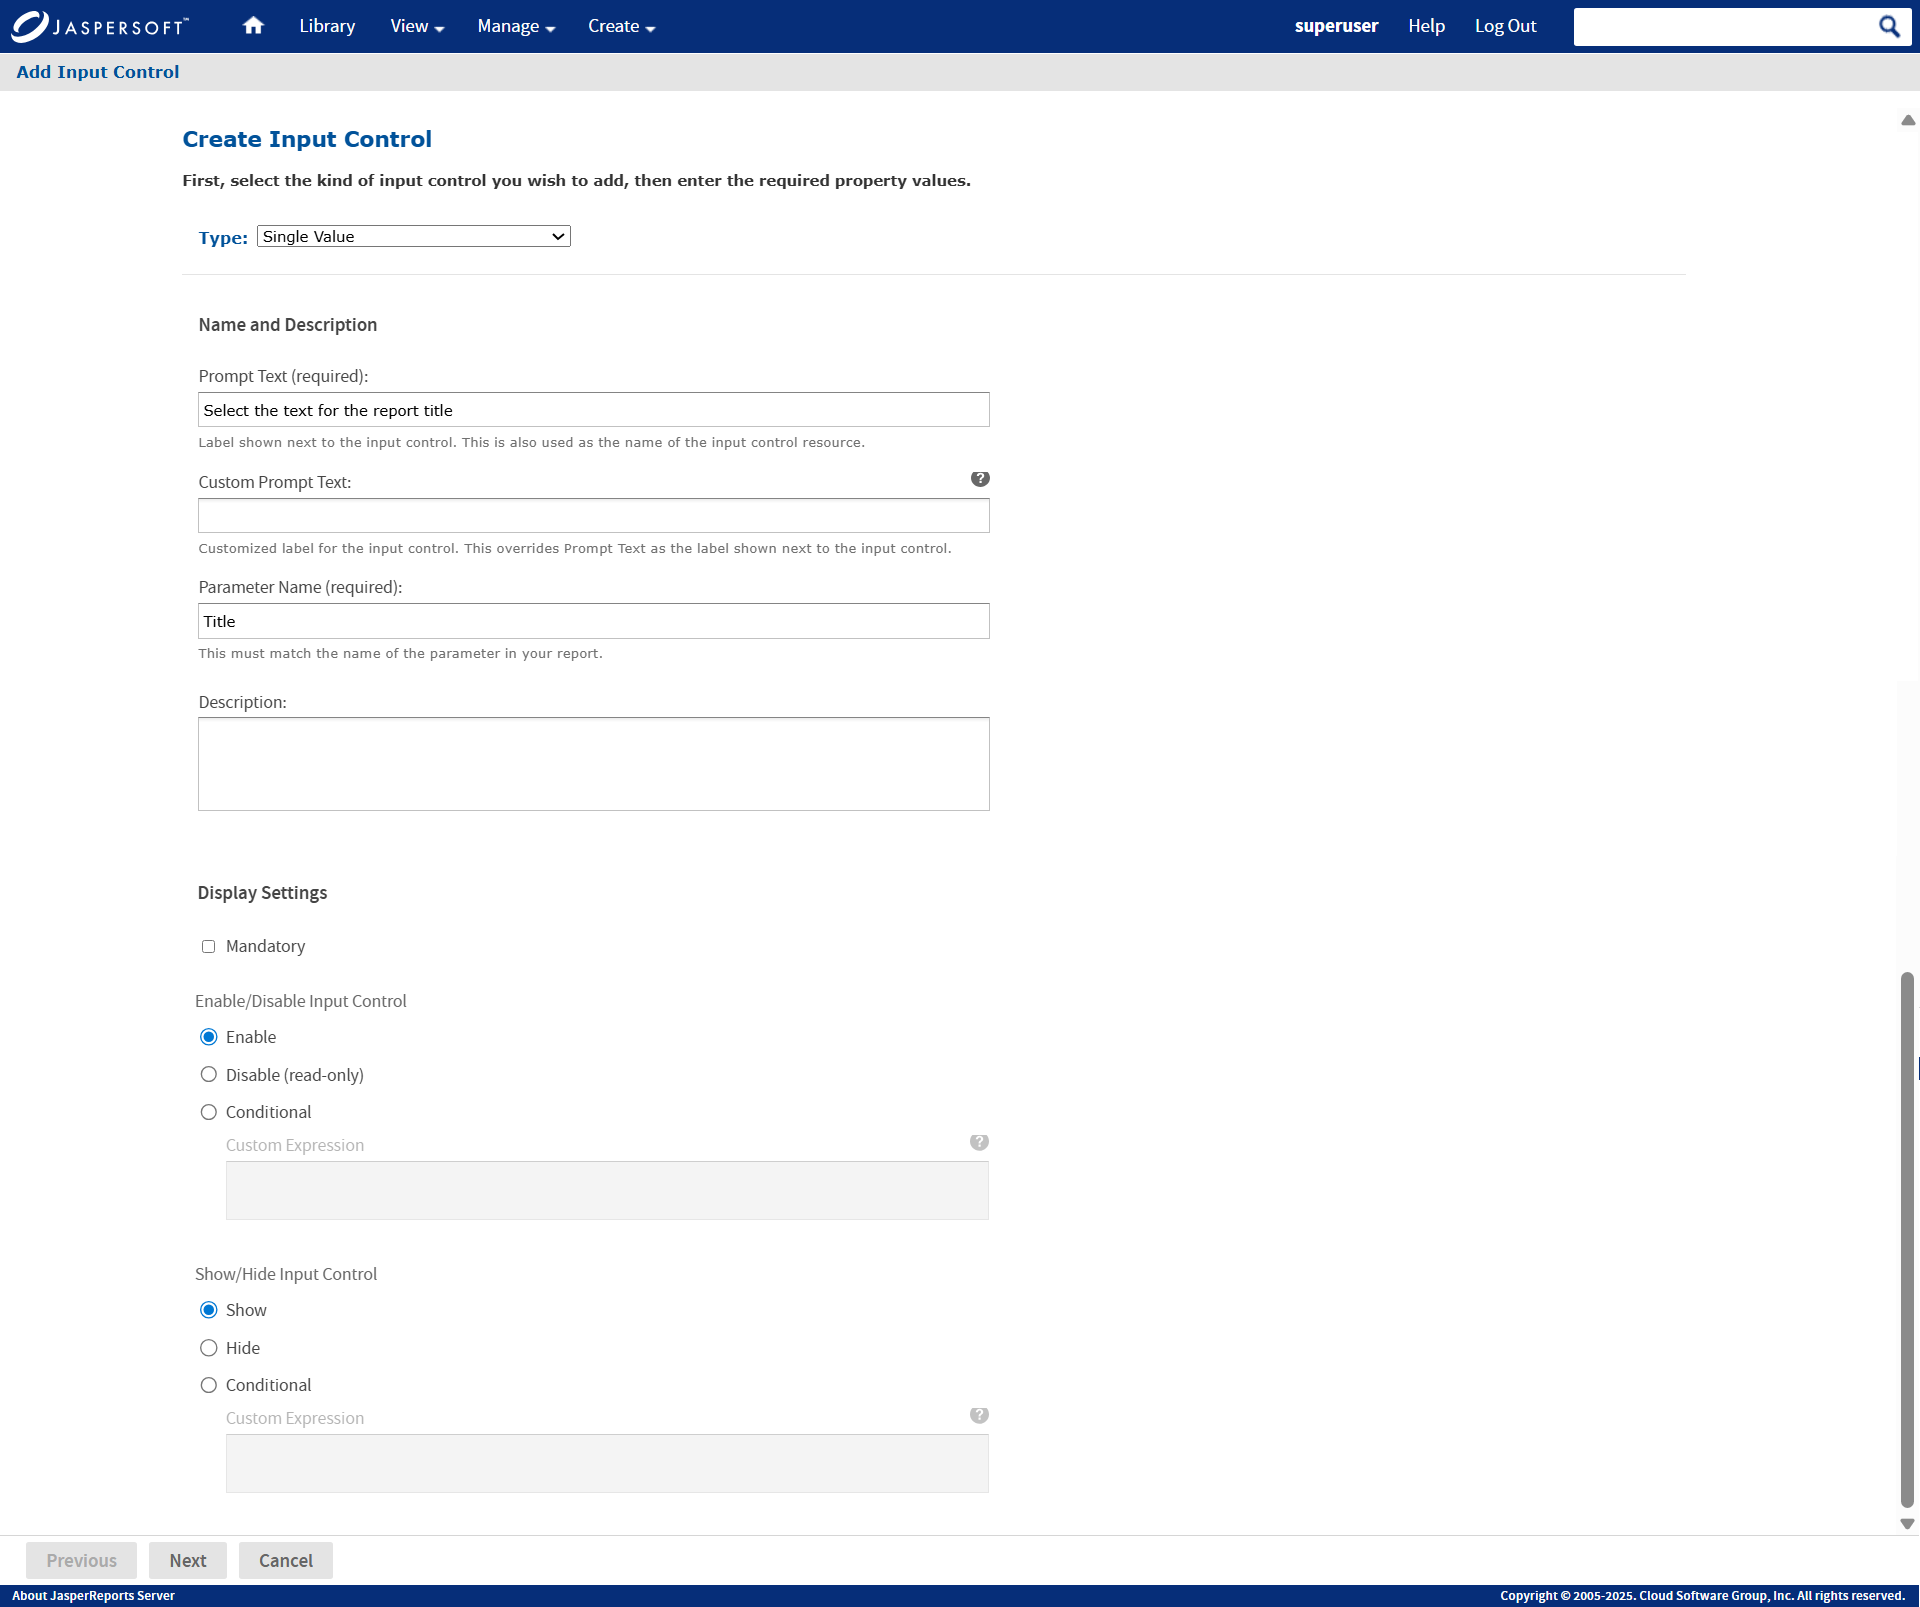Choose Conditional under Enable/Disable Input Control
The height and width of the screenshot is (1607, 1920).
point(208,1112)
